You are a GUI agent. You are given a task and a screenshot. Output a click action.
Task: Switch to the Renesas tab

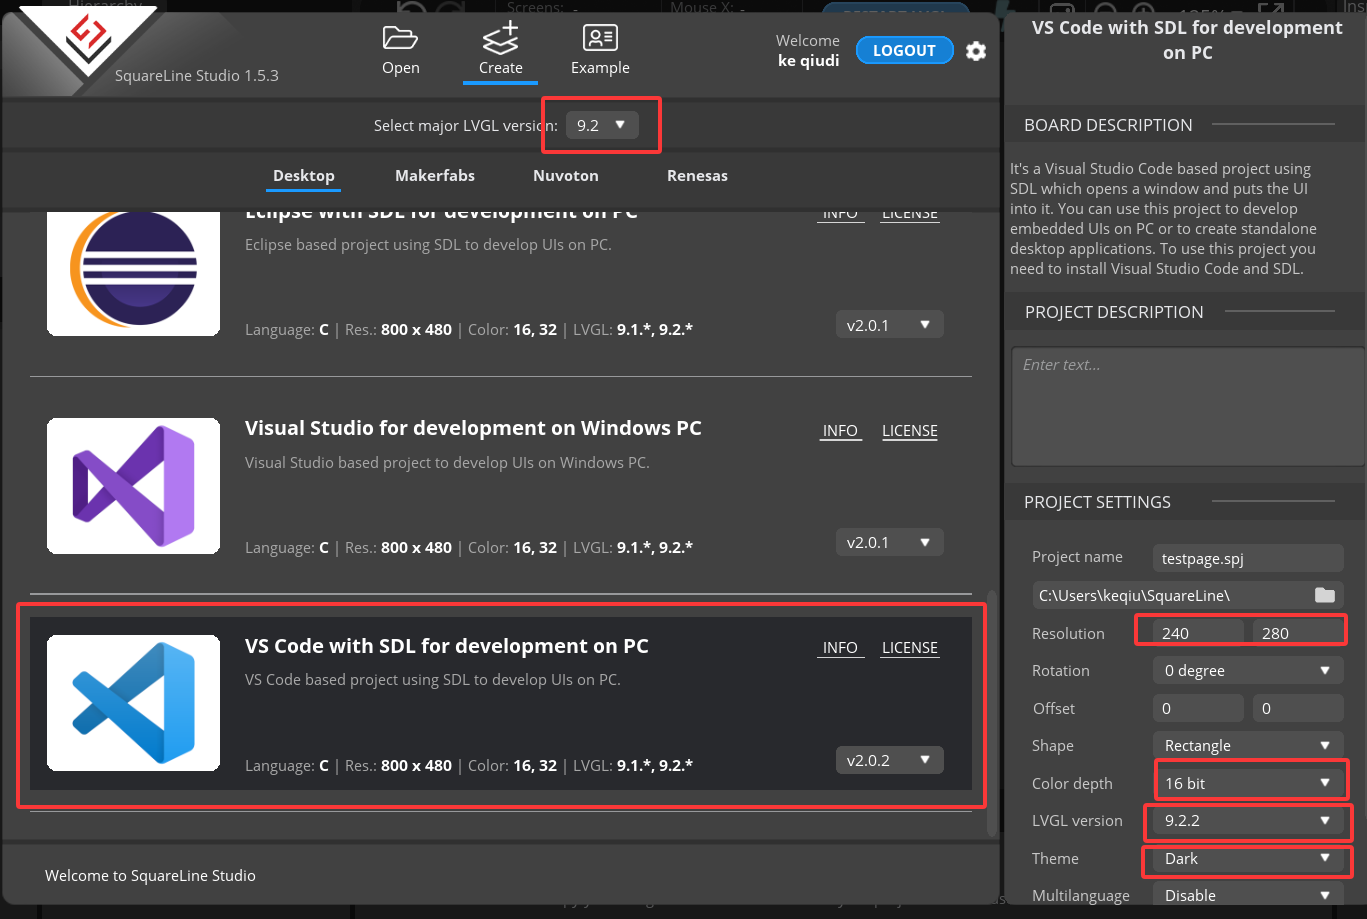click(697, 176)
